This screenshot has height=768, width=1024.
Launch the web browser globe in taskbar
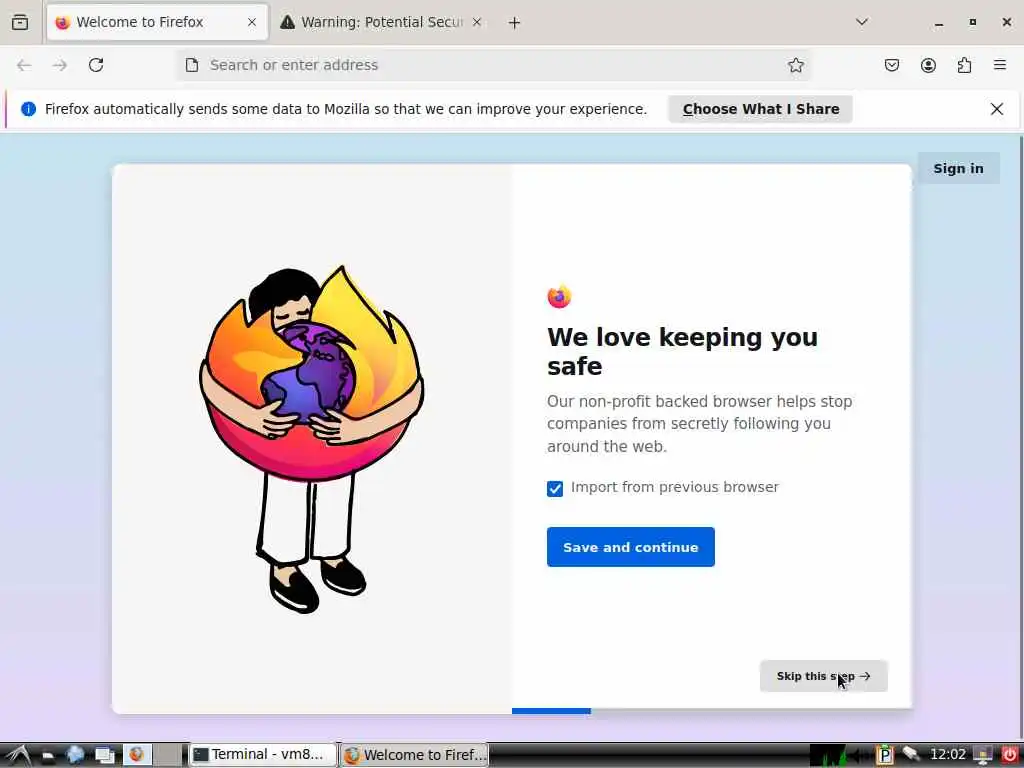tap(76, 755)
